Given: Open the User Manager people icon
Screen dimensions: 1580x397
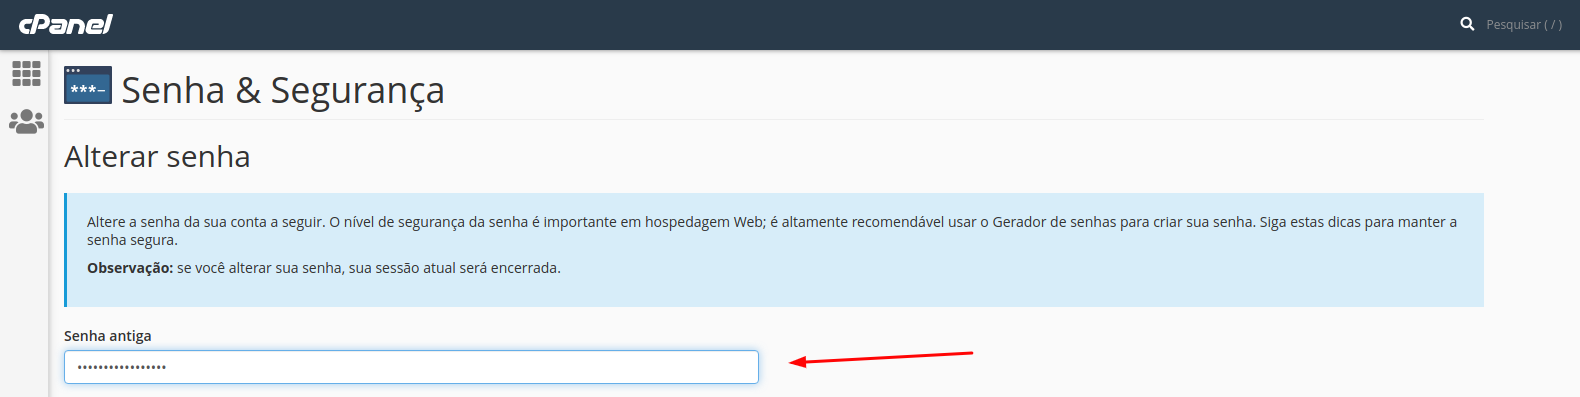Looking at the screenshot, I should pos(26,122).
